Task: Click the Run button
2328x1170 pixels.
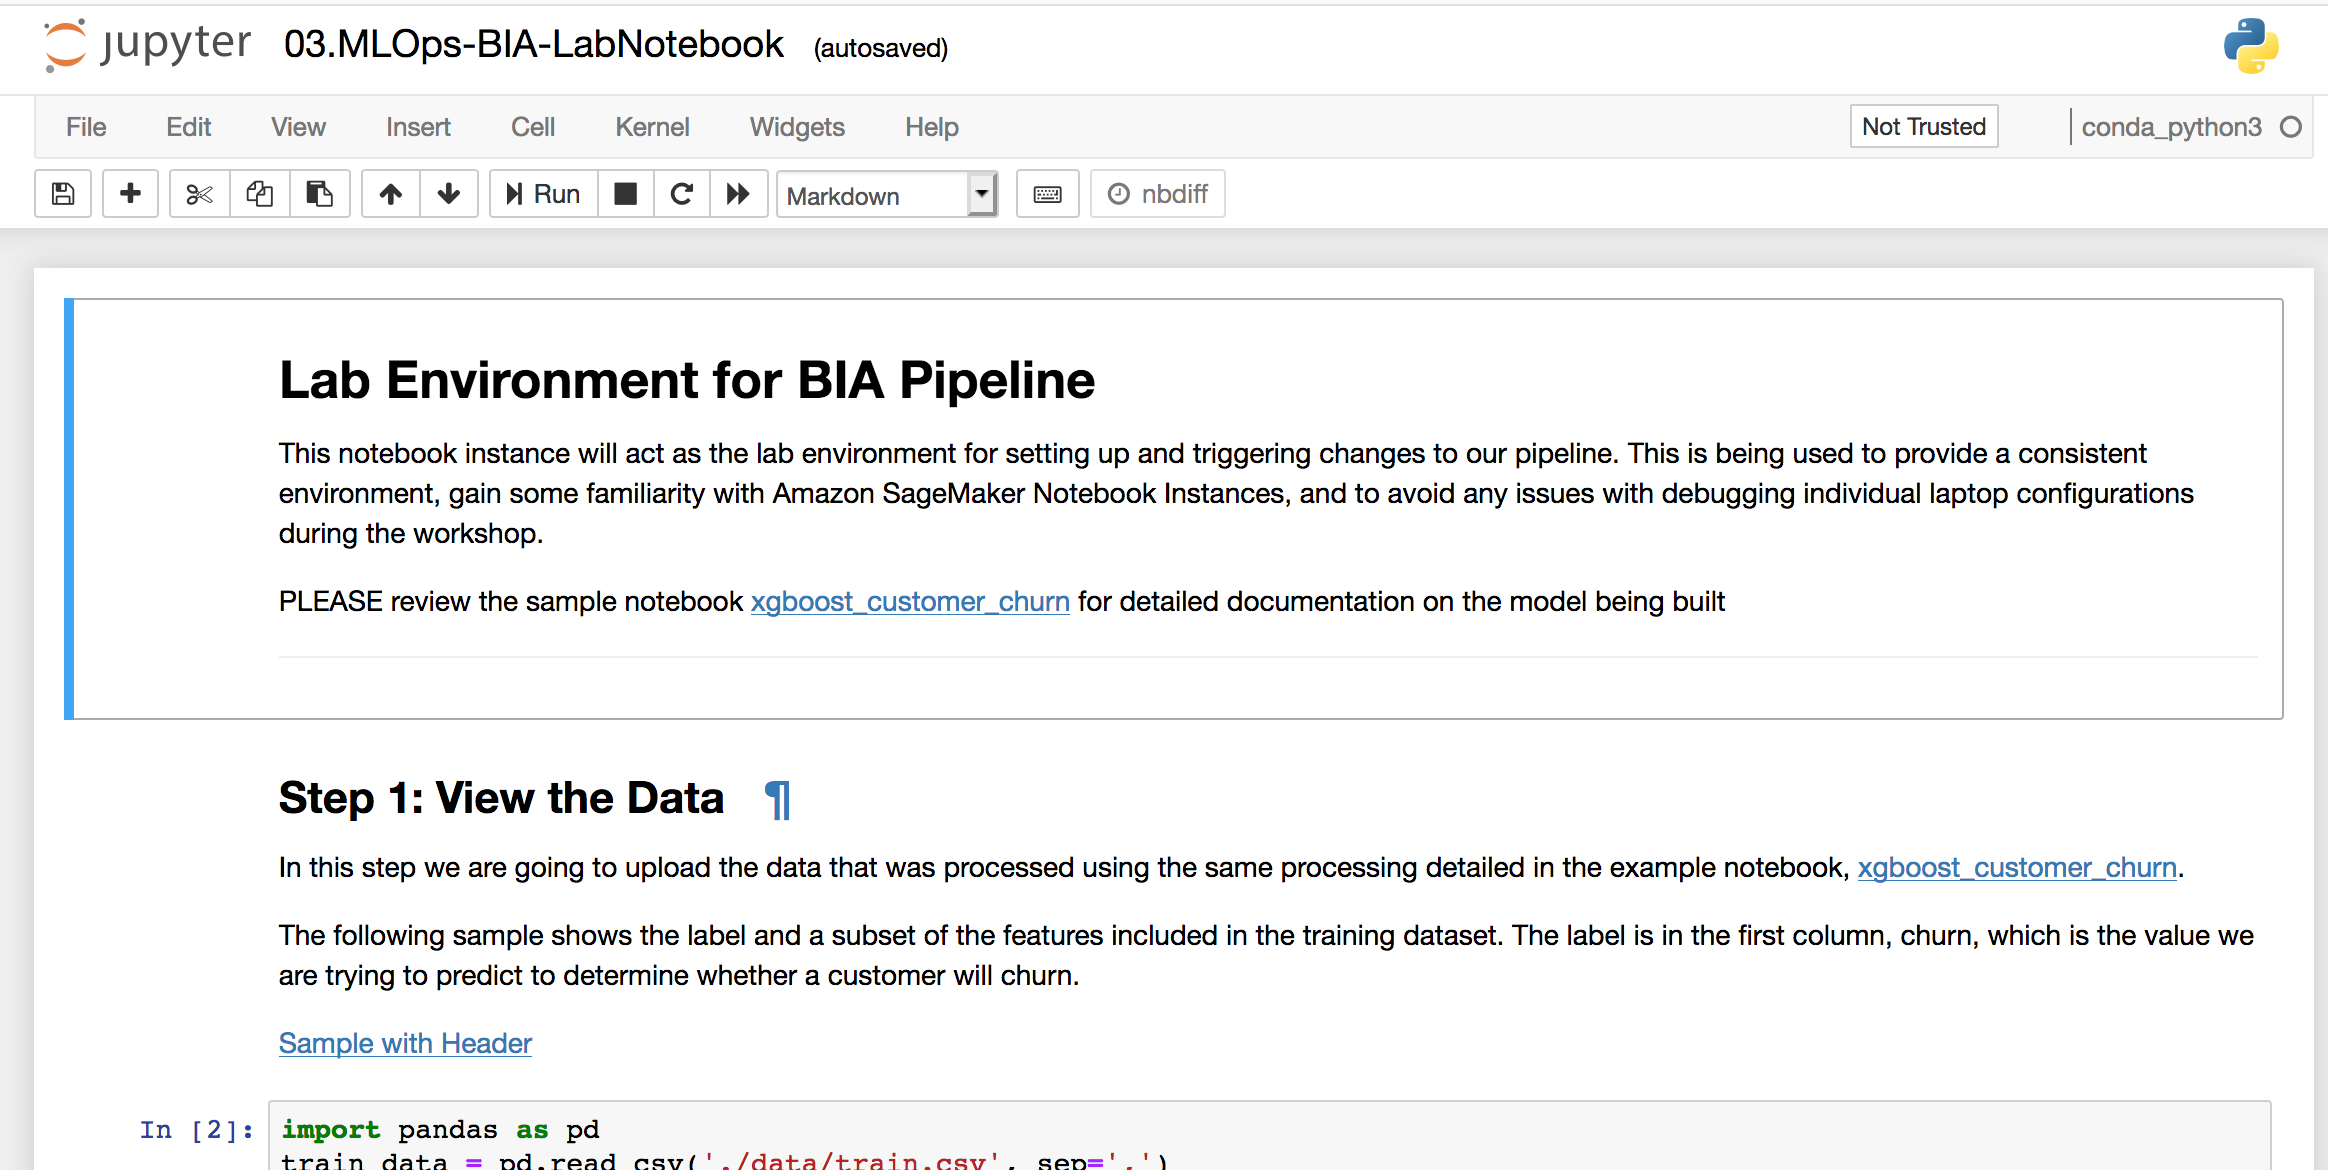Action: coord(544,194)
